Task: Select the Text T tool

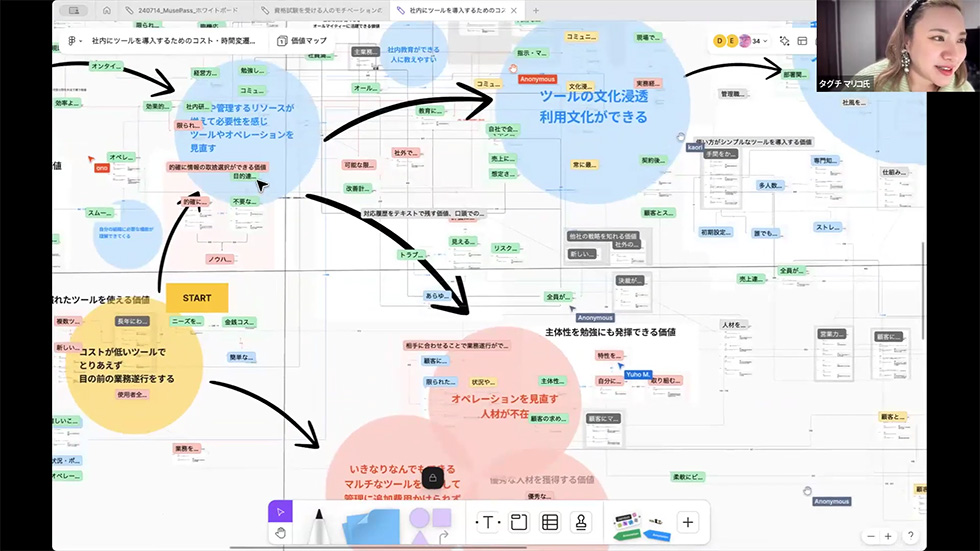Action: (x=488, y=522)
